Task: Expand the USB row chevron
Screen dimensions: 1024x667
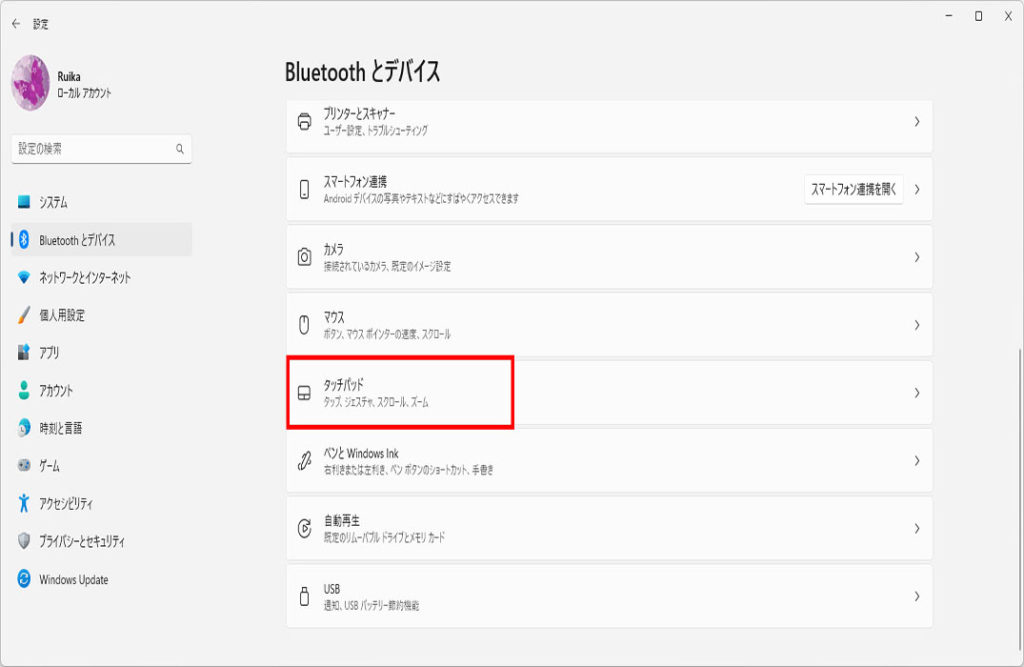Action: 916,596
